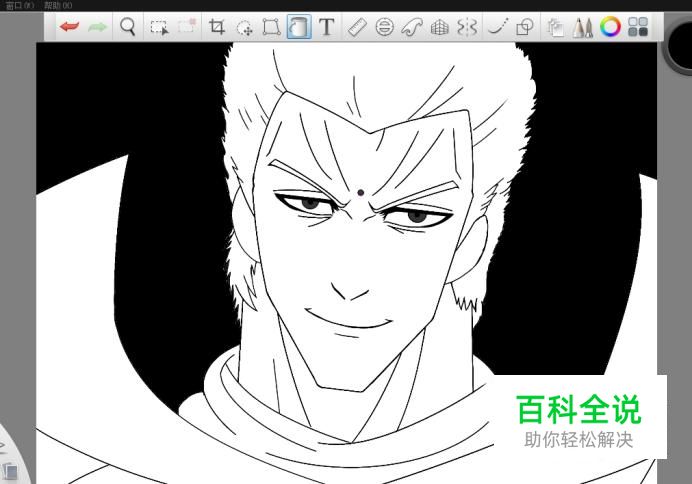Enable the Ellipse guide
This screenshot has width=692, height=484.
click(x=384, y=27)
